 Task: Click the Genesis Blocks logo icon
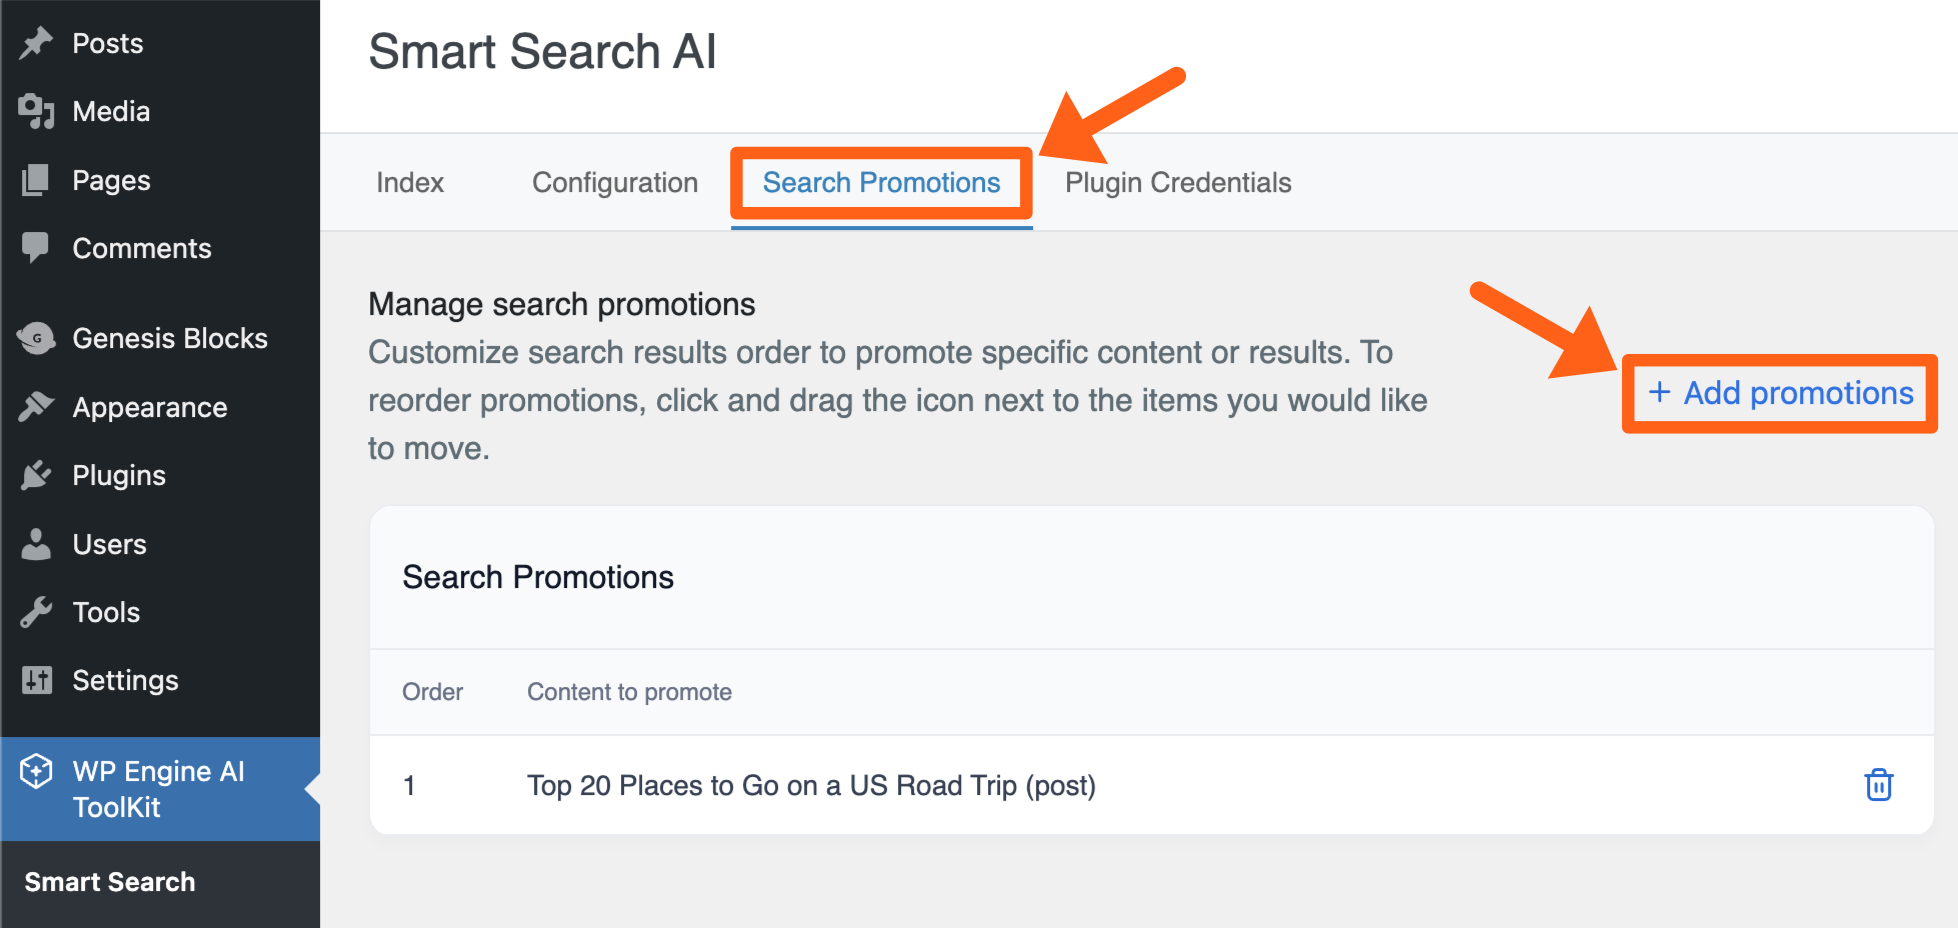pos(36,338)
